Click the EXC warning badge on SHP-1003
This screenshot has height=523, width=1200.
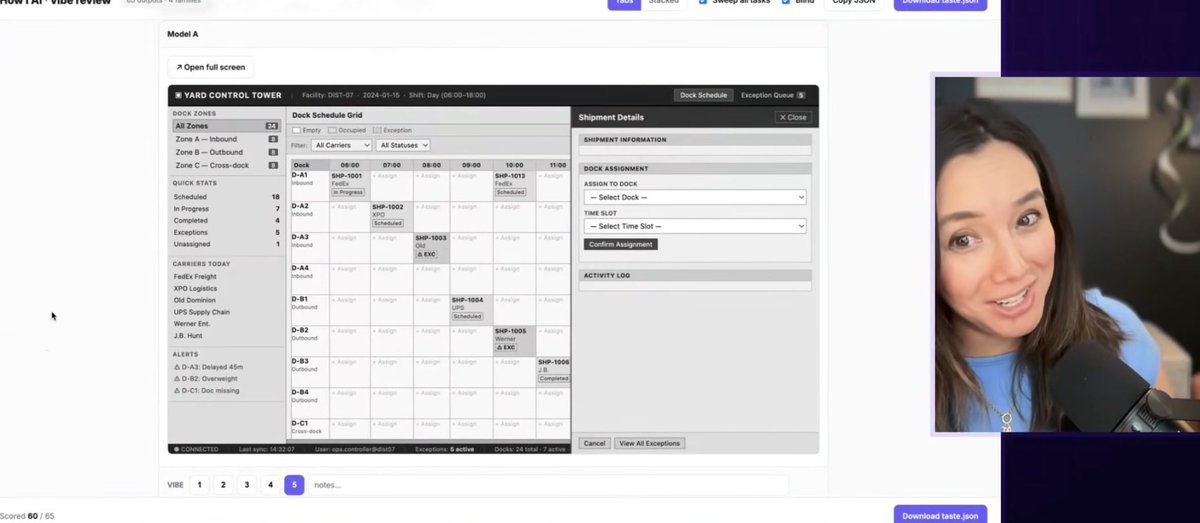[429, 255]
